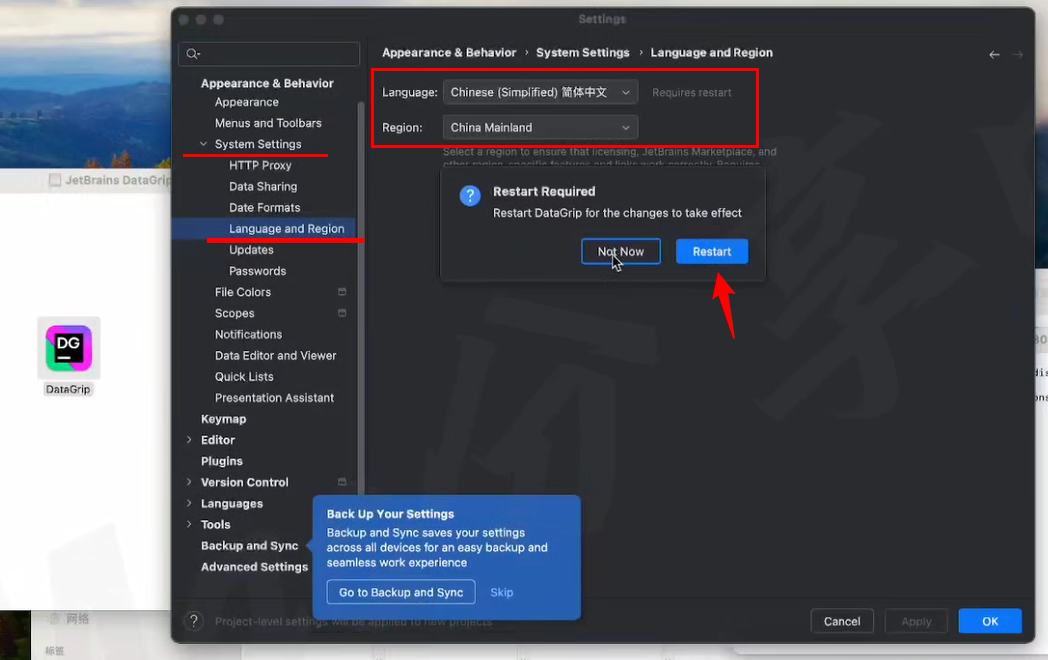The width and height of the screenshot is (1048, 660).
Task: Open the Region dropdown
Action: pyautogui.click(x=540, y=127)
